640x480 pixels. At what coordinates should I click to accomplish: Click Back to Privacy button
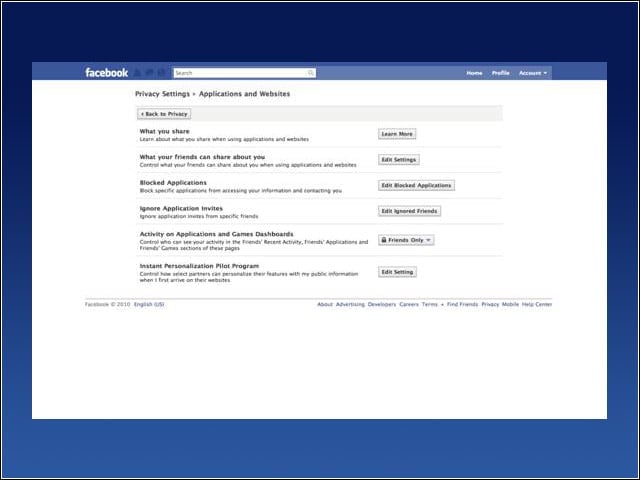(x=164, y=114)
